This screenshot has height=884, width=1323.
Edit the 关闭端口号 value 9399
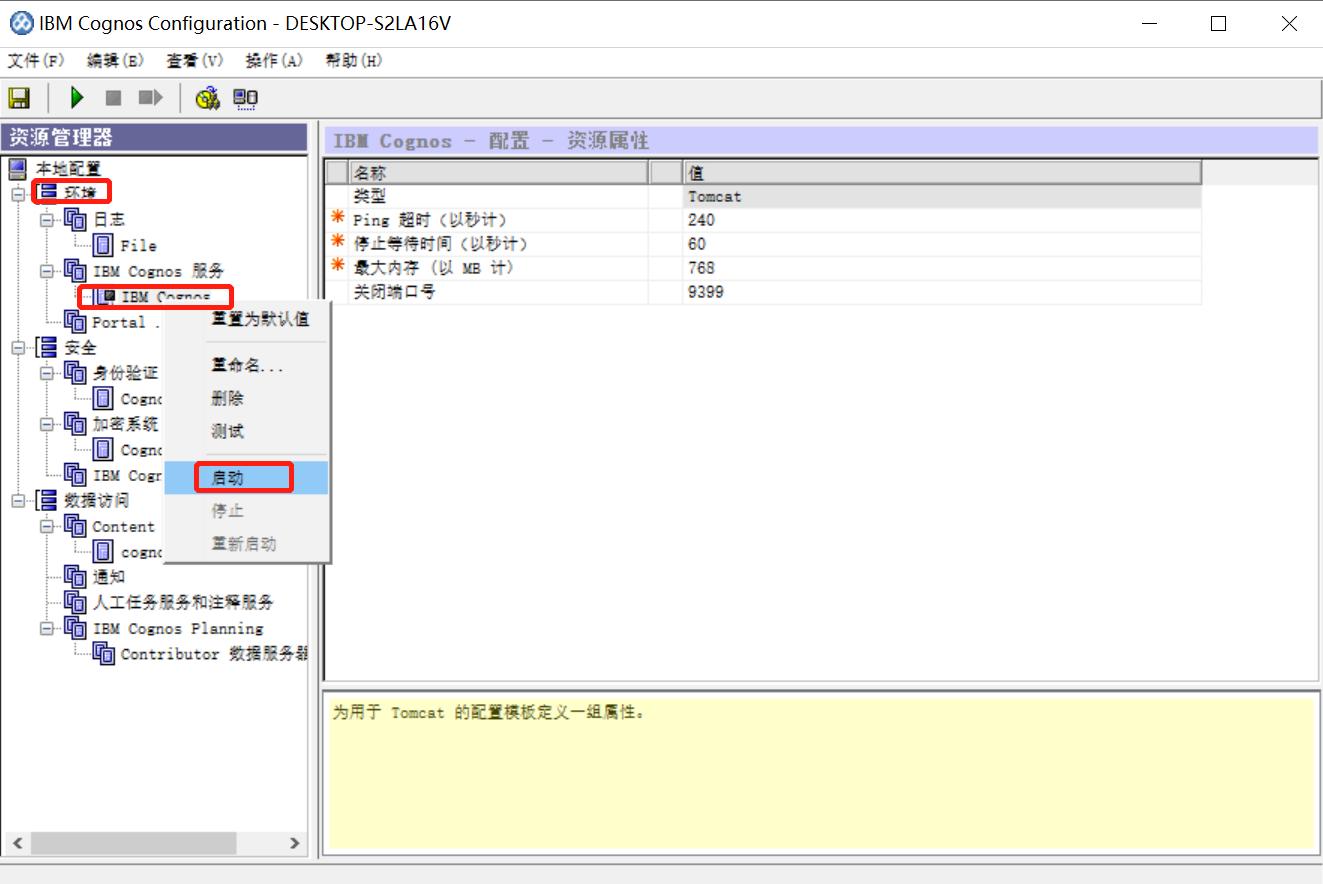(x=942, y=292)
